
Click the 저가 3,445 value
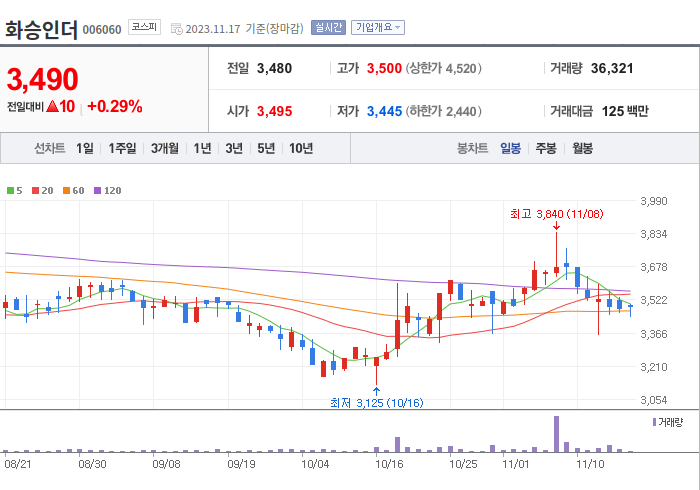pyautogui.click(x=384, y=111)
